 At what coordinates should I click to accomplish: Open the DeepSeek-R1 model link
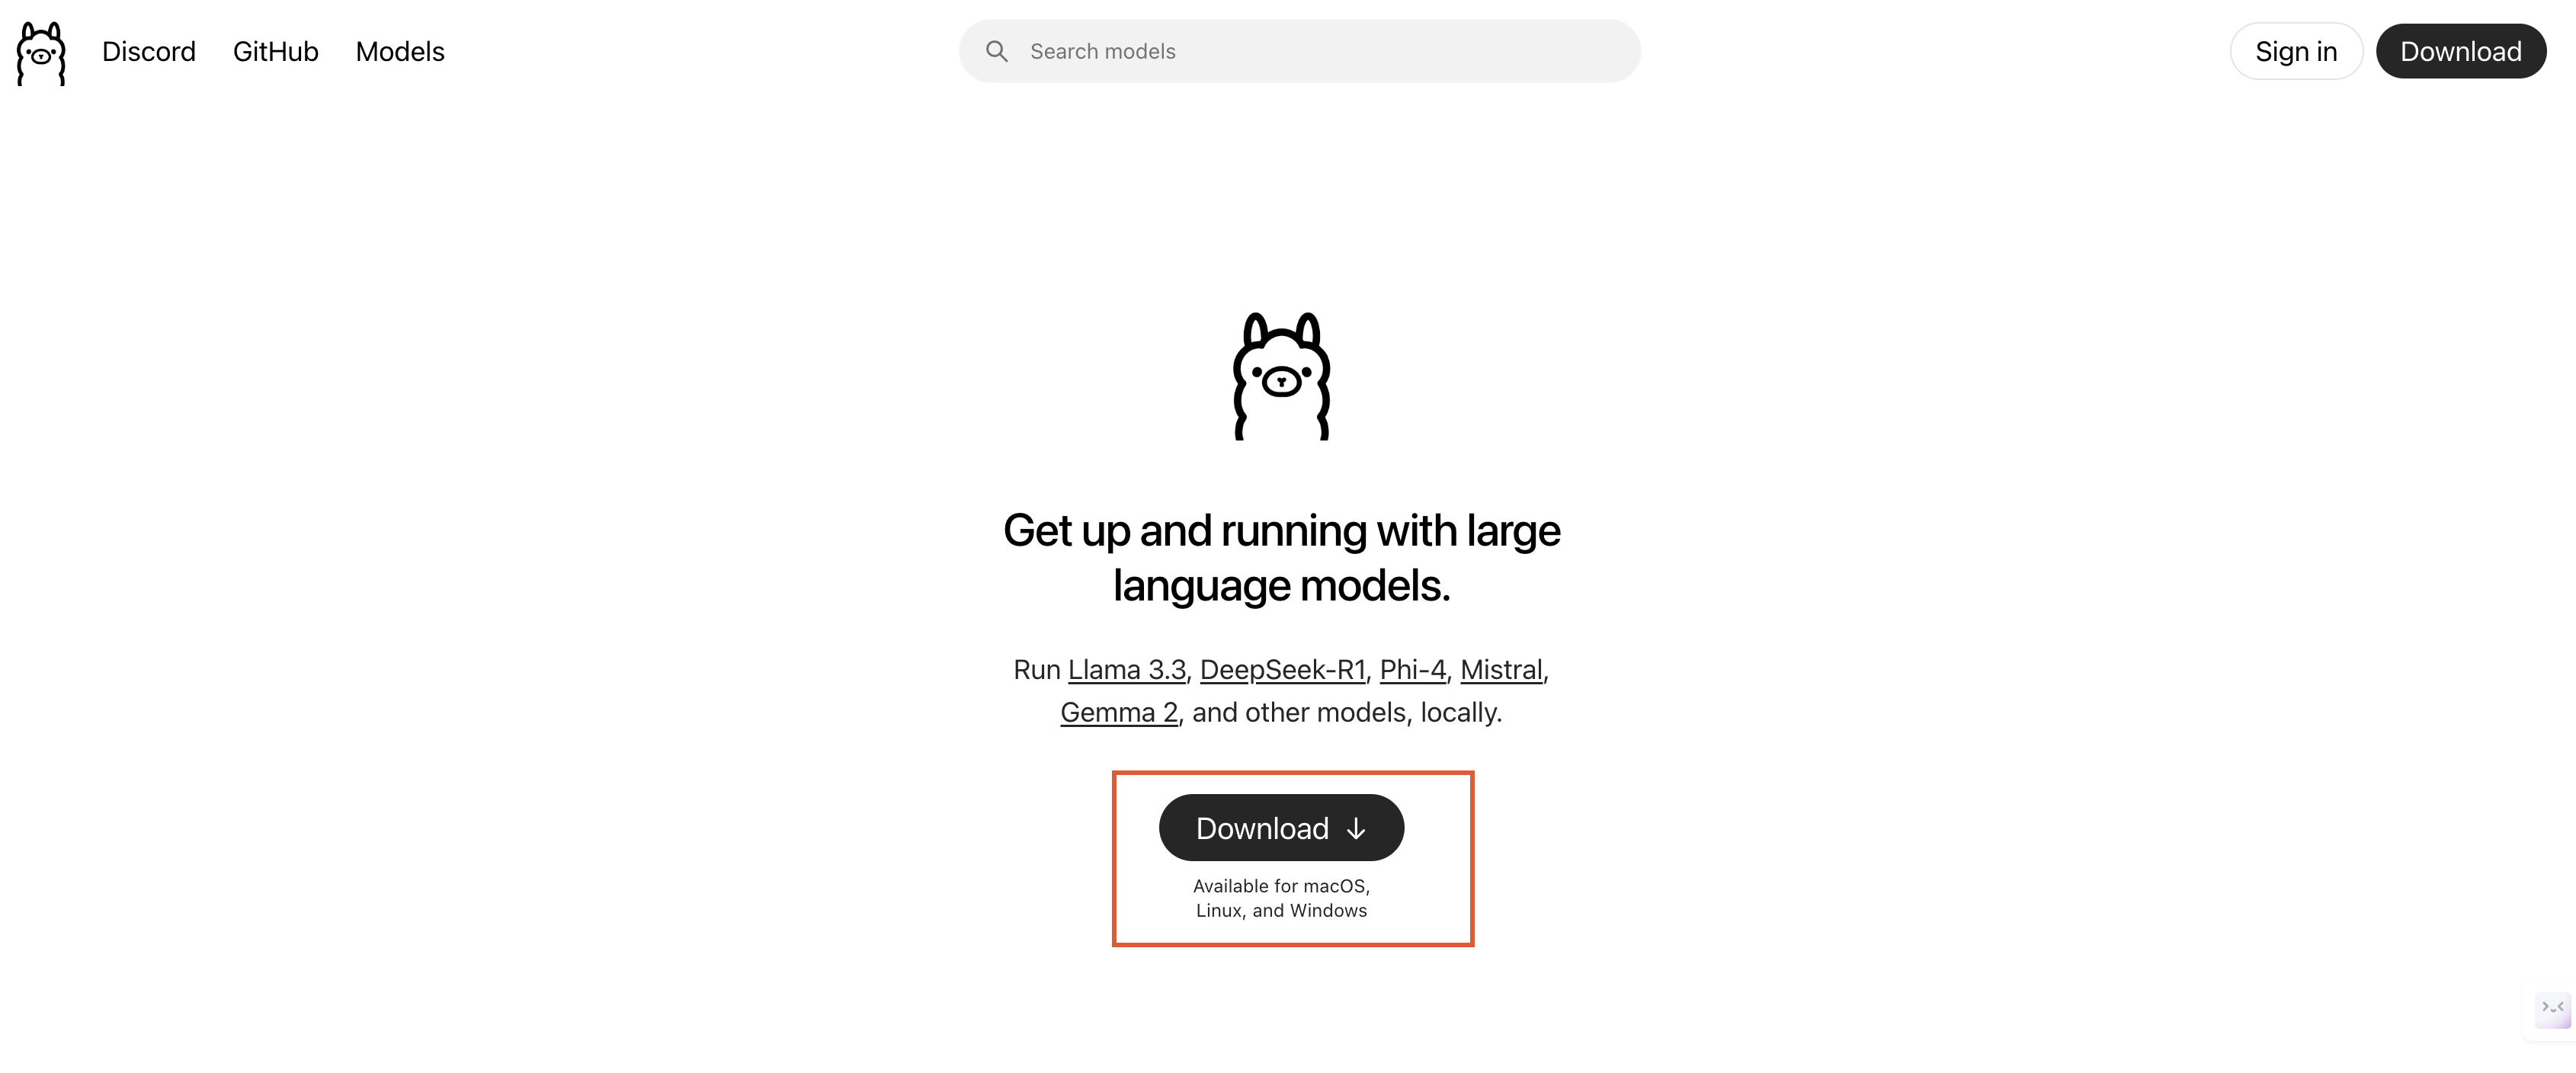pyautogui.click(x=1282, y=669)
